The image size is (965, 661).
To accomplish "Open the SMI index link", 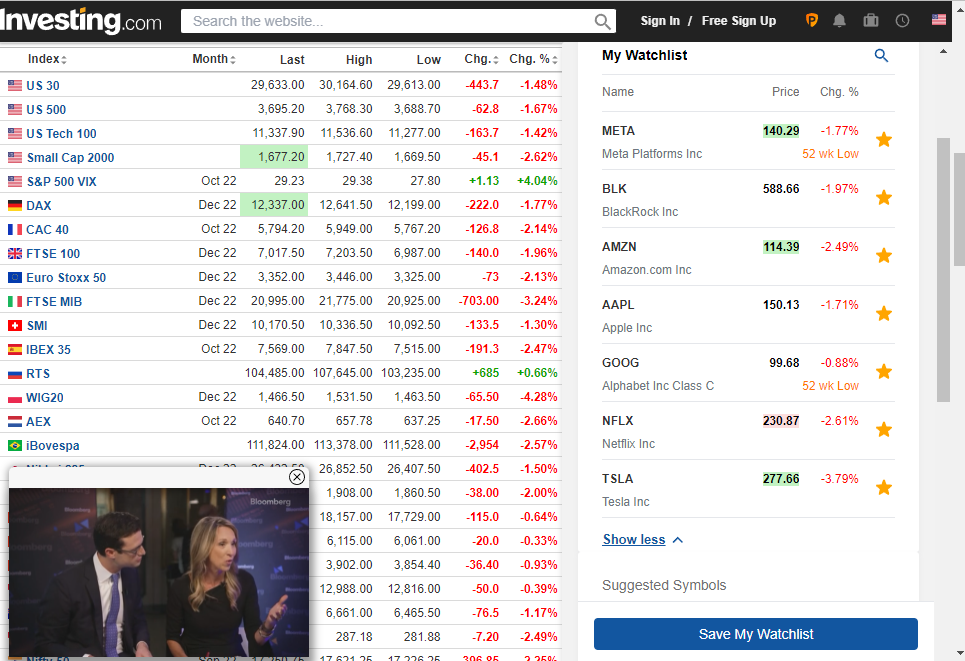I will 37,326.
